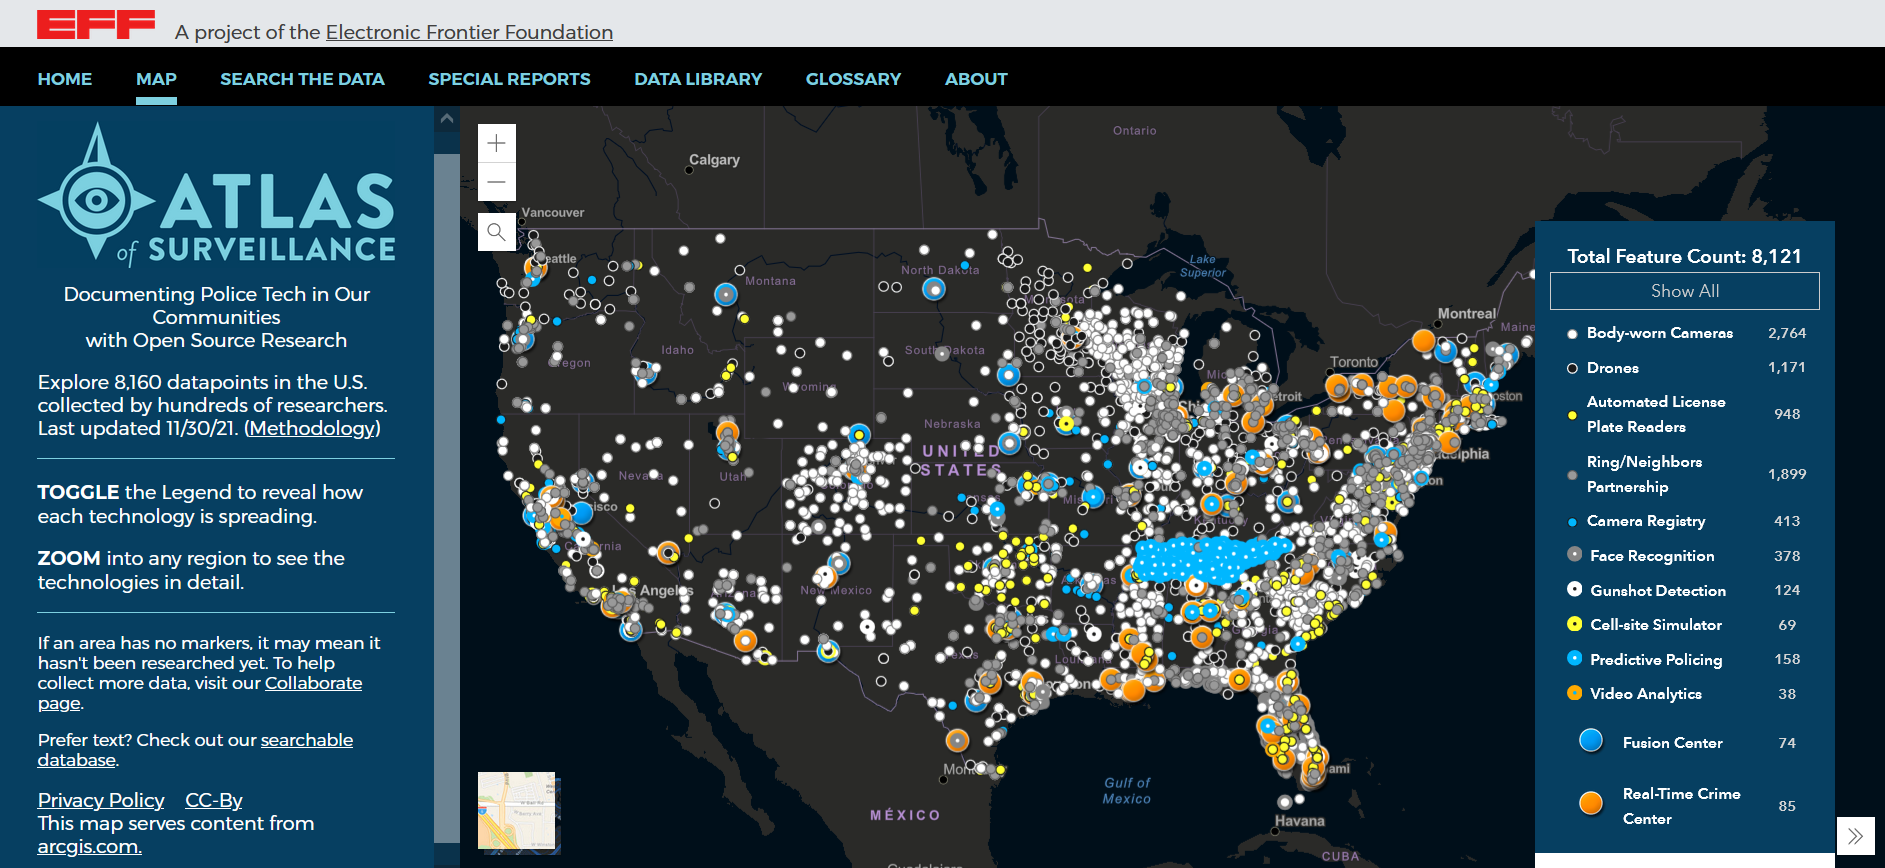Click the EFF logo
Viewport: 1885px width, 868px height.
[96, 24]
